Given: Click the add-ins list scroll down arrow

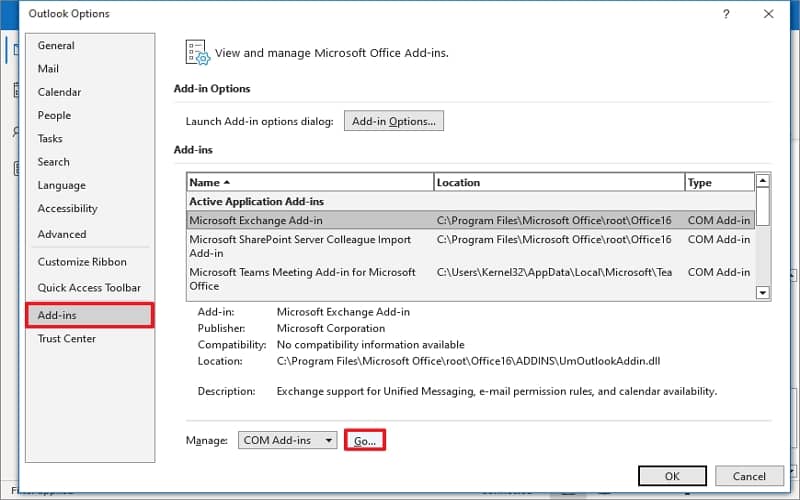Looking at the screenshot, I should [x=763, y=292].
